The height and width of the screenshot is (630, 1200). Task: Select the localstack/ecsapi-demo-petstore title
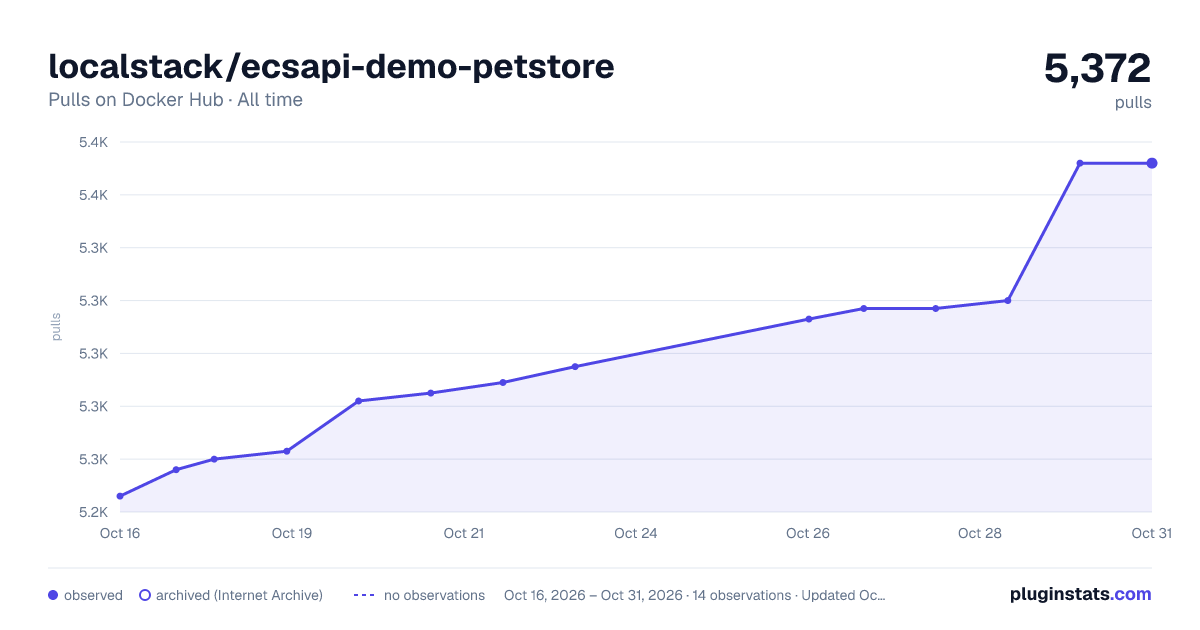[x=331, y=66]
